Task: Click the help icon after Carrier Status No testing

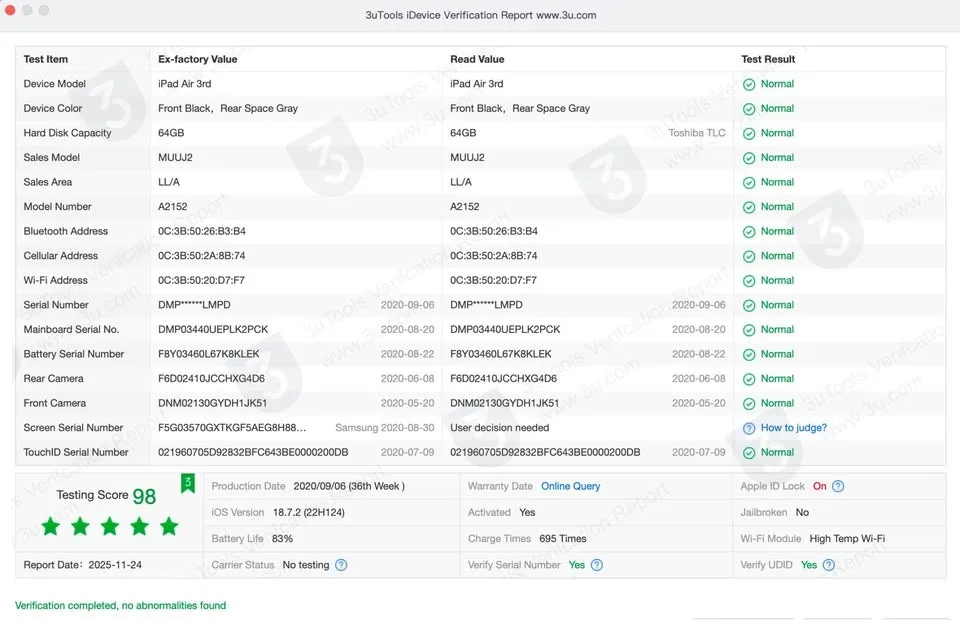Action: [340, 564]
